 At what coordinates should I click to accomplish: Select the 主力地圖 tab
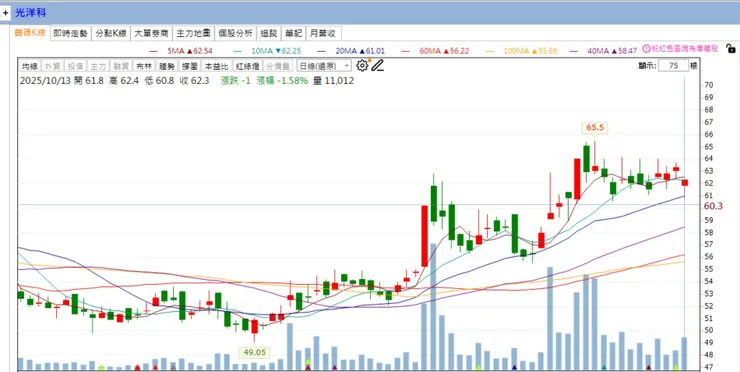pyautogui.click(x=193, y=33)
